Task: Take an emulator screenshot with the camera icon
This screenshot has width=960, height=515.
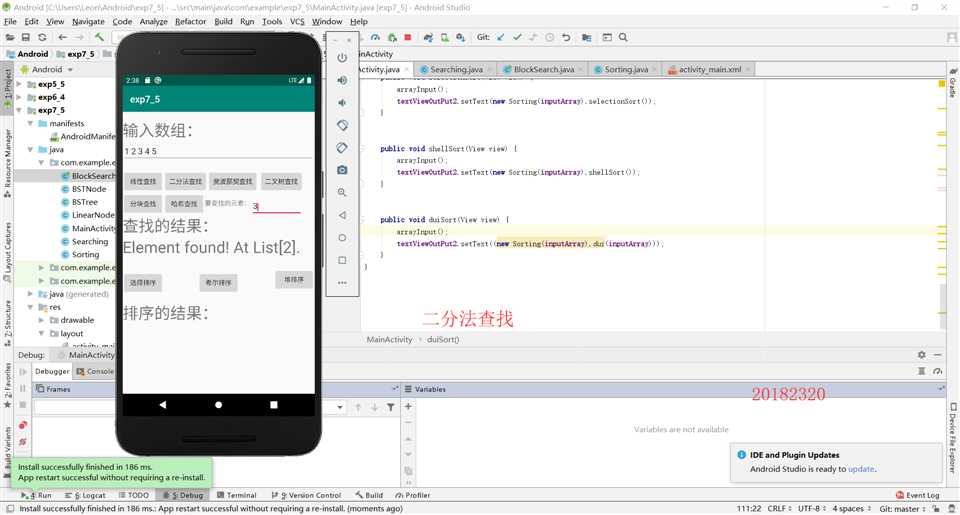Action: coord(342,170)
